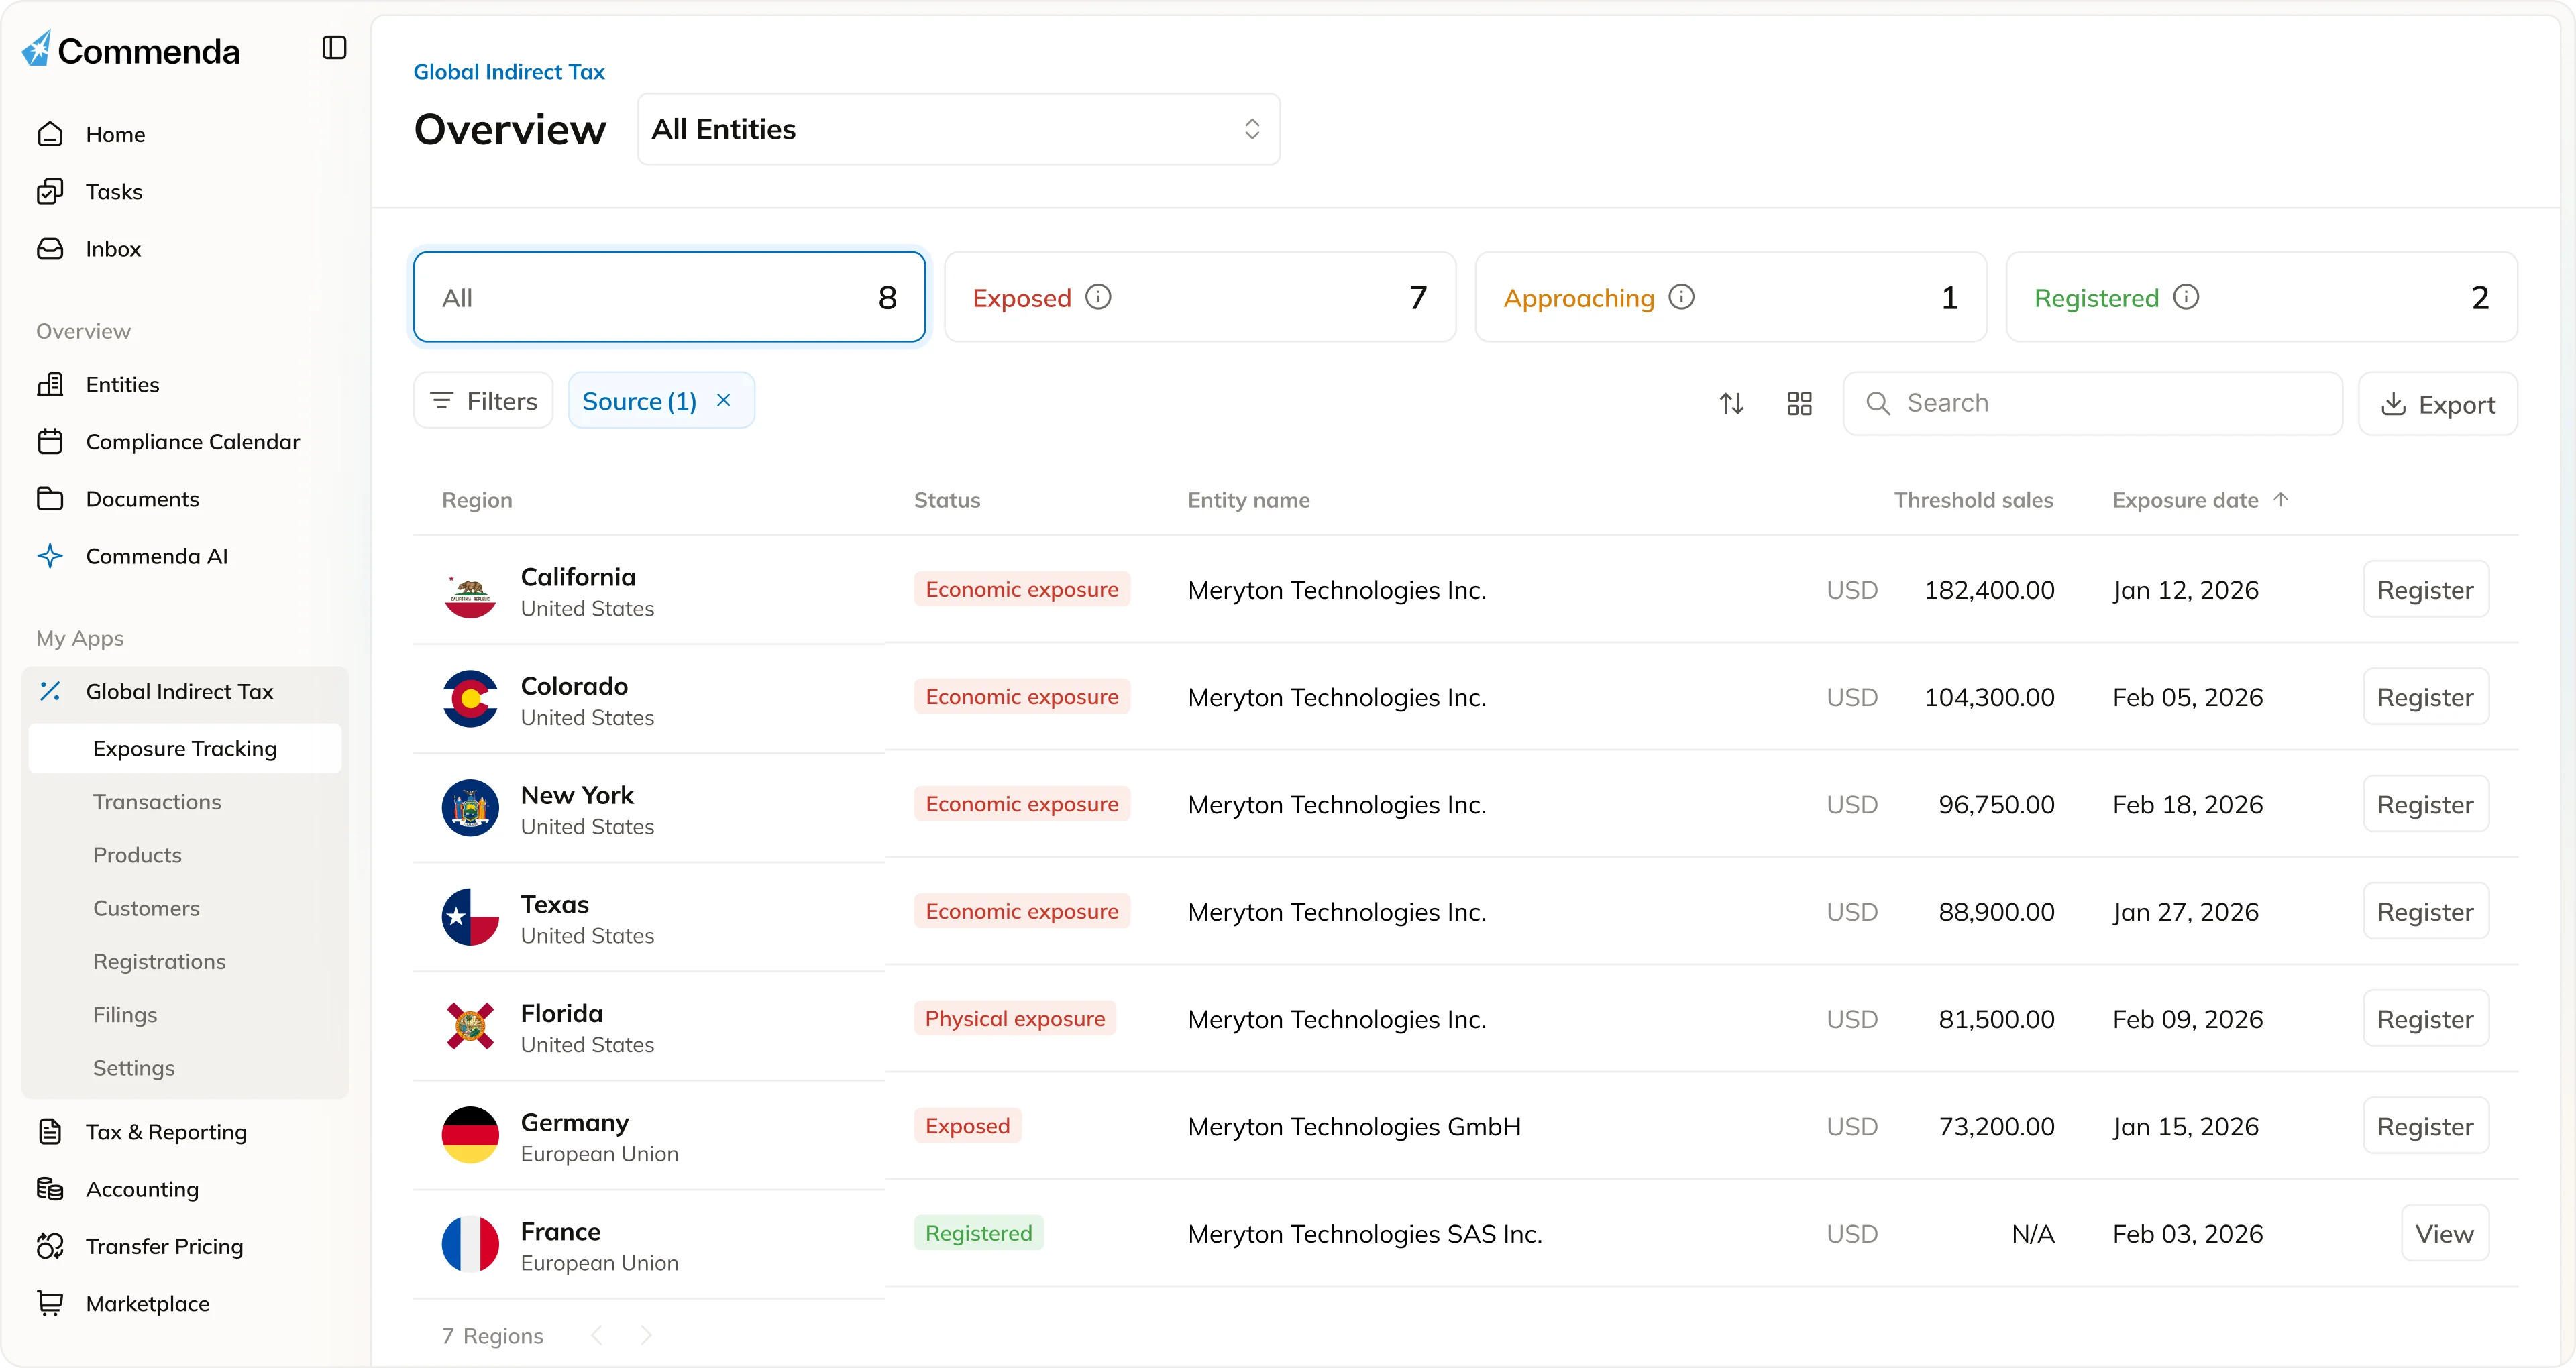
Task: Sort by Region column header
Action: pyautogui.click(x=477, y=500)
